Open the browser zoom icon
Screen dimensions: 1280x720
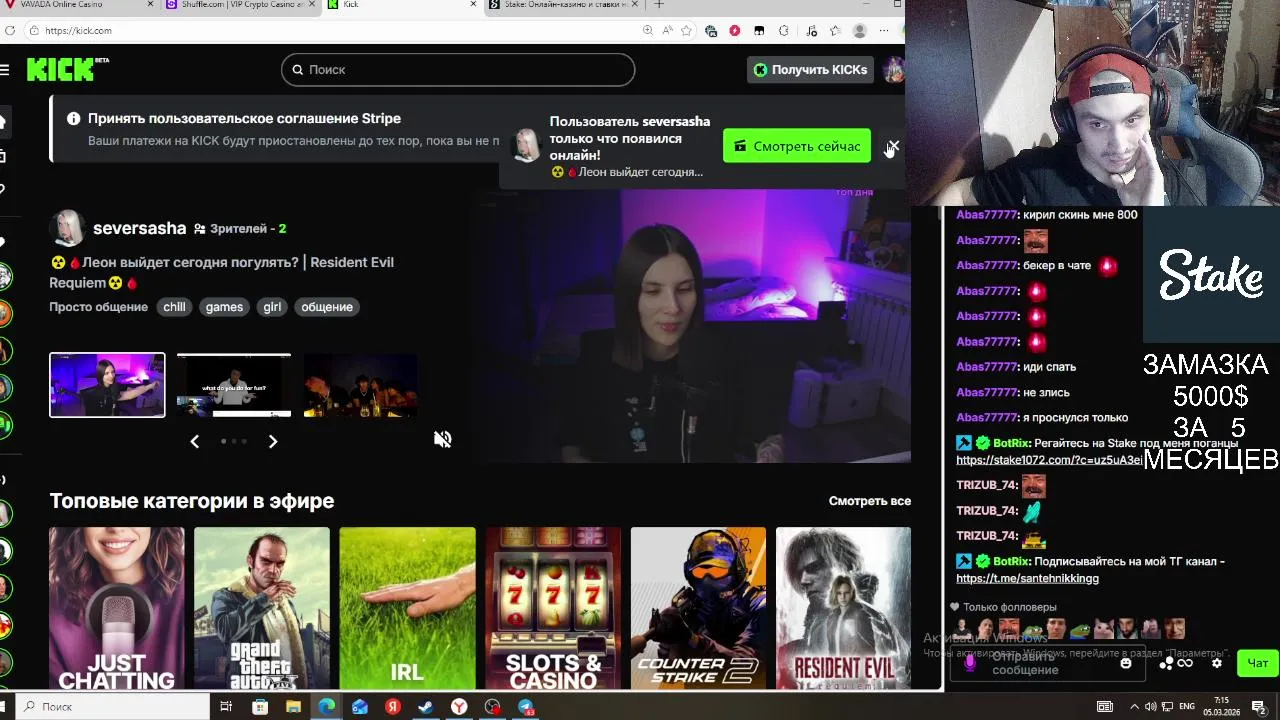tap(648, 31)
